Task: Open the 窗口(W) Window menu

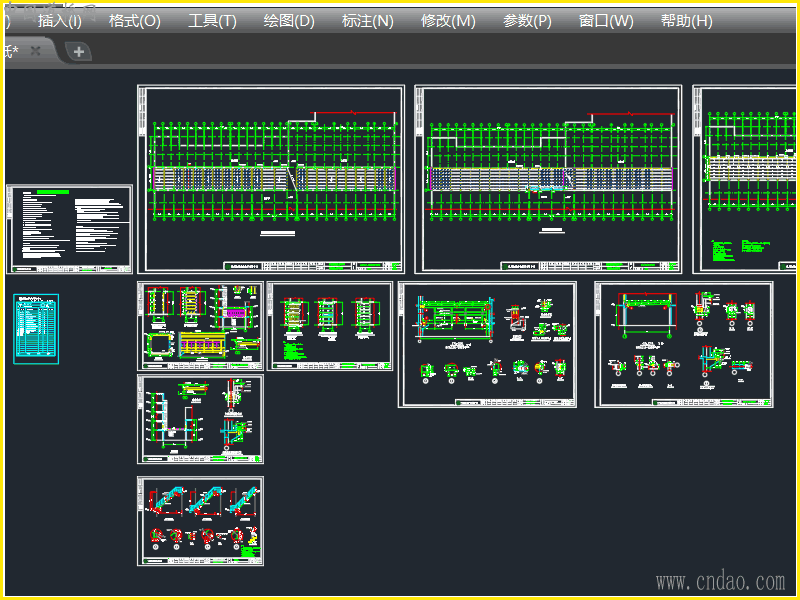Action: (606, 21)
